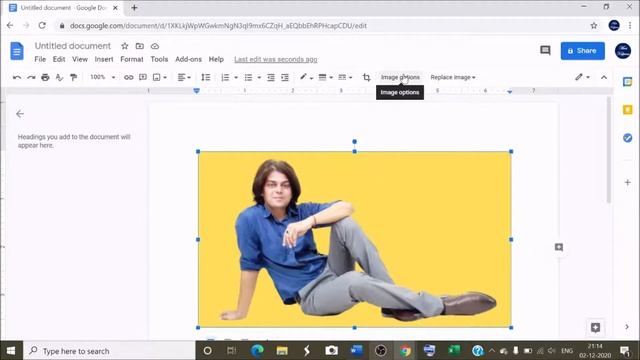Image resolution: width=640 pixels, height=360 pixels.
Task: Toggle the bulleted list icon
Action: (248, 77)
